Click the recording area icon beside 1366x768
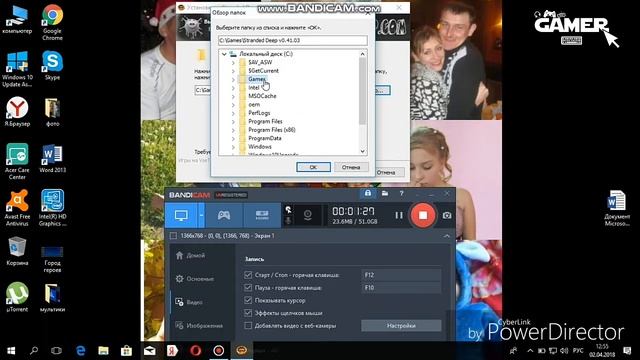This screenshot has width=640, height=360. [x=173, y=236]
